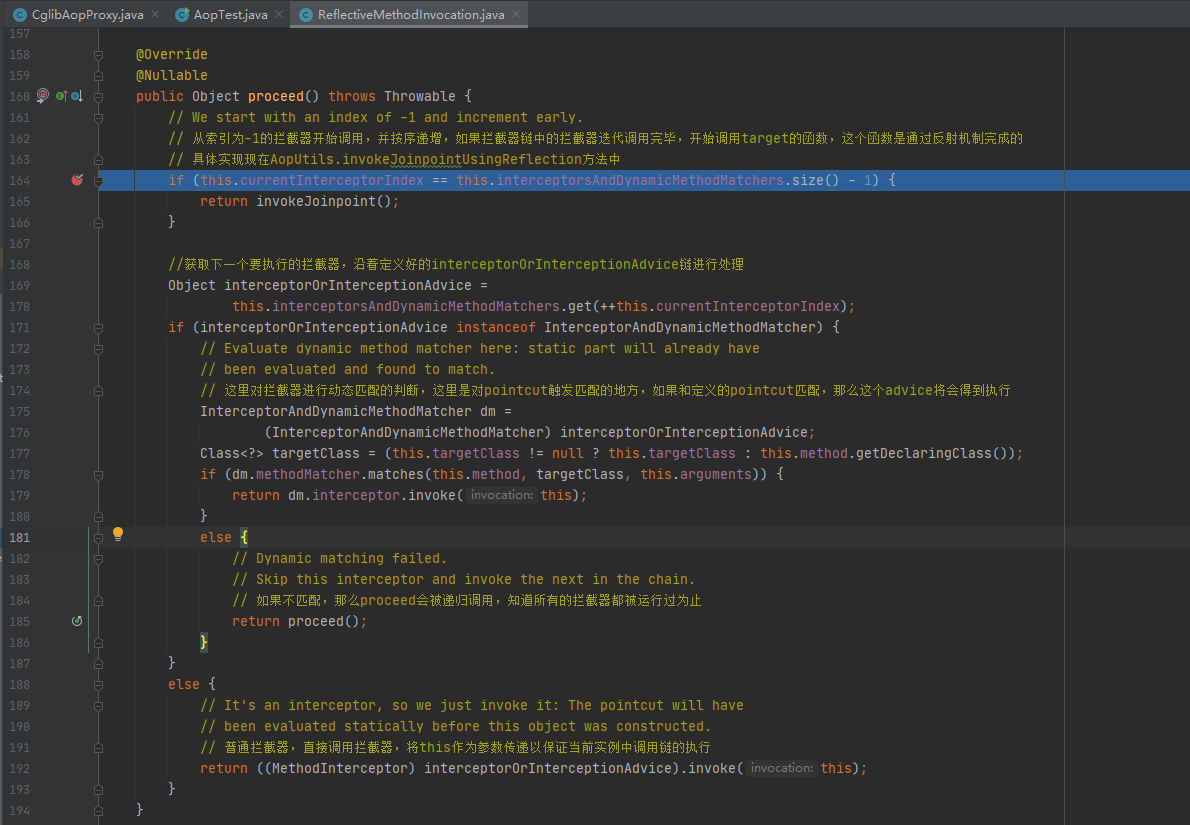Click the recursive proceed() call on line 185
The width and height of the screenshot is (1190, 825).
pos(323,621)
